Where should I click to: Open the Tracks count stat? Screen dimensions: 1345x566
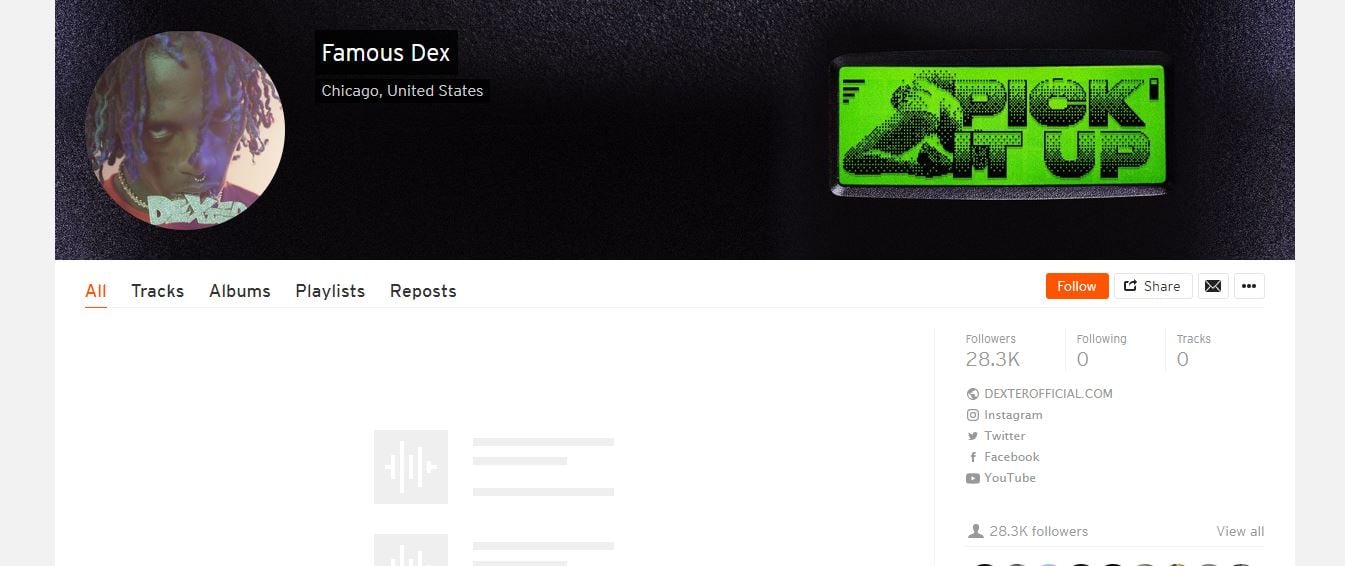pyautogui.click(x=1194, y=350)
